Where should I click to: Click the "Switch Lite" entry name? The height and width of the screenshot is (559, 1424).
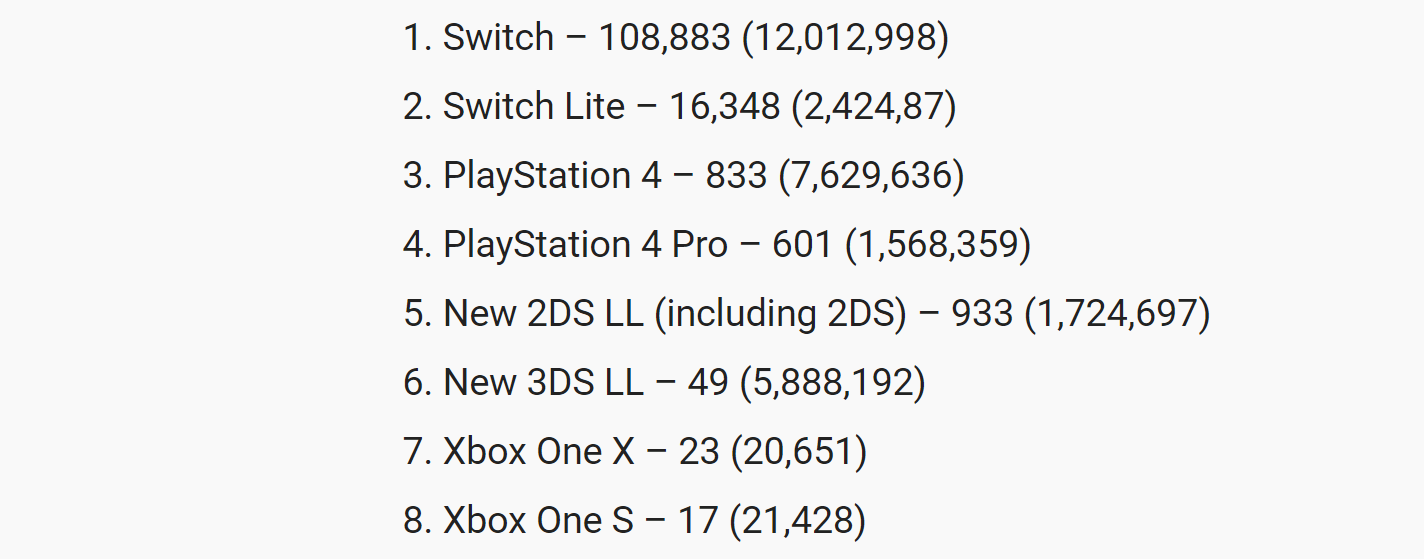coord(534,106)
